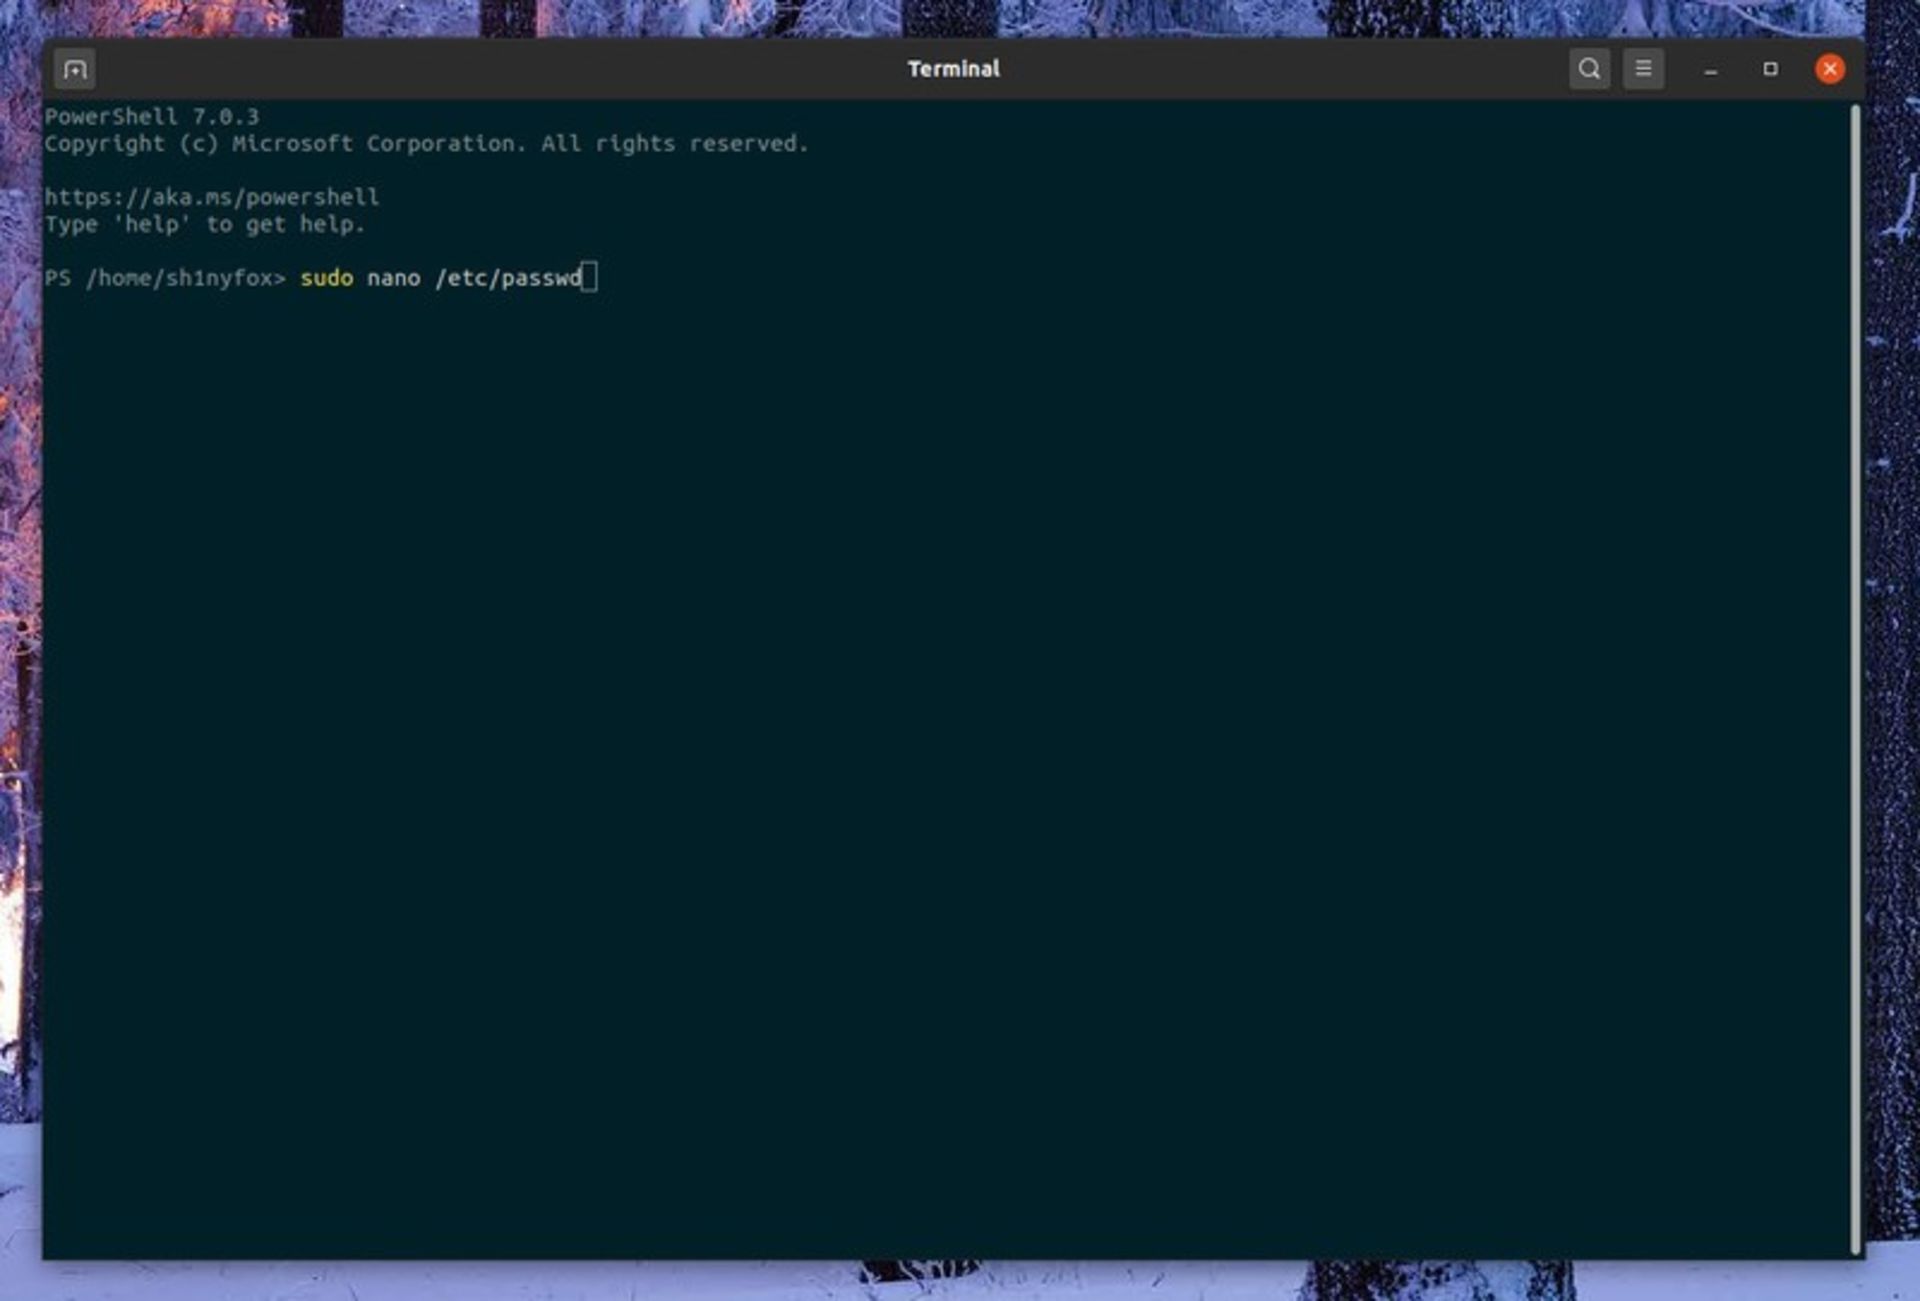1920x1301 pixels.
Task: Open terminal options using the menu icon
Action: coord(1643,69)
